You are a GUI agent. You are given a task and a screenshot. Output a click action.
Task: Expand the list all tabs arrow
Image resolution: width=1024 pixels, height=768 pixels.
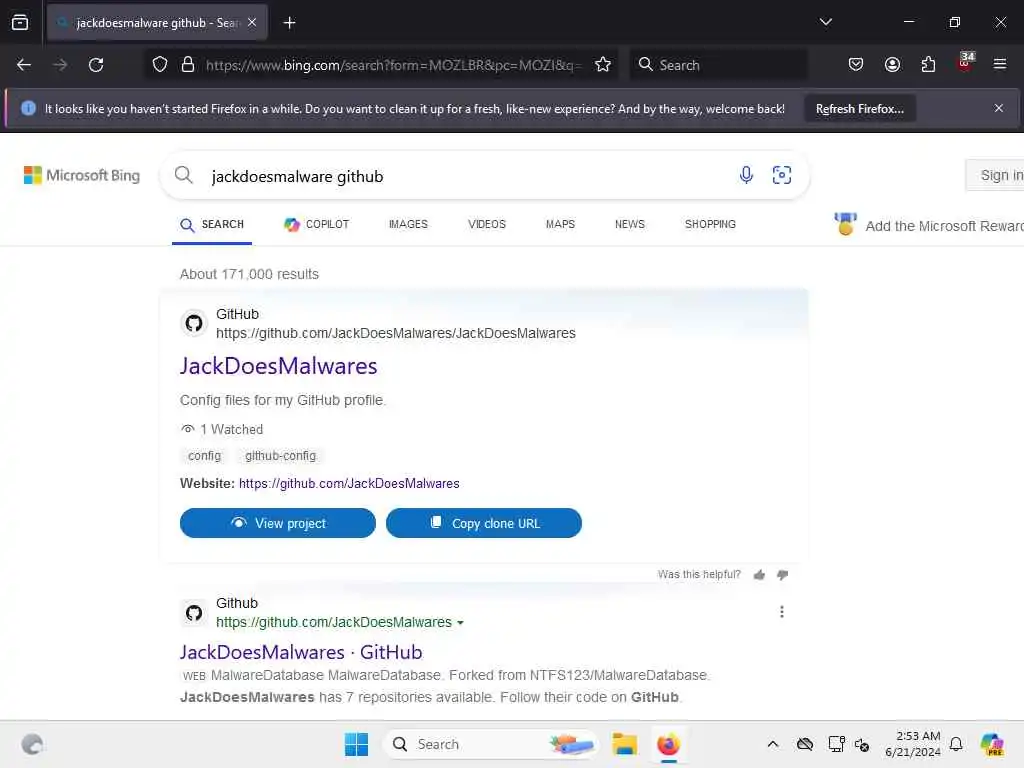(825, 22)
